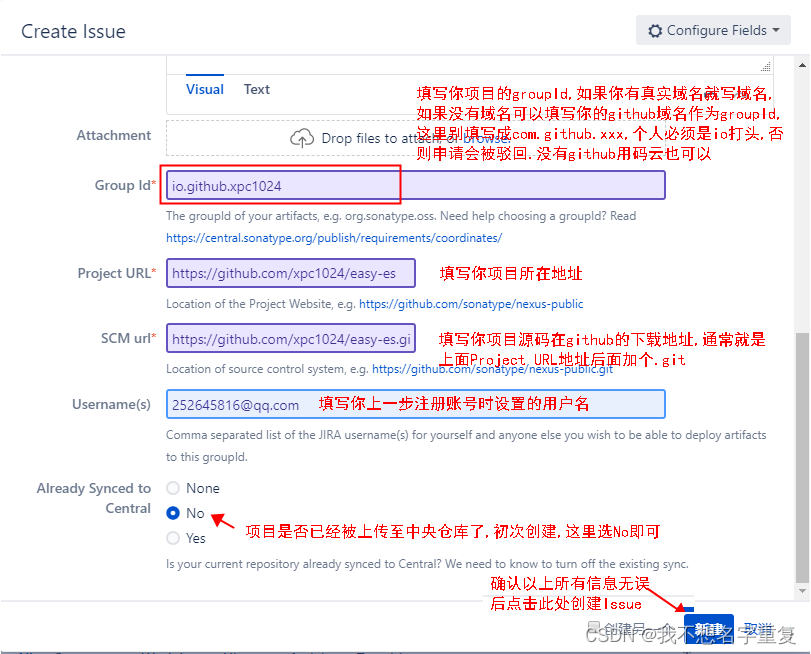Switch to the Visual editor tab
This screenshot has height=654, width=811.
pyautogui.click(x=205, y=89)
